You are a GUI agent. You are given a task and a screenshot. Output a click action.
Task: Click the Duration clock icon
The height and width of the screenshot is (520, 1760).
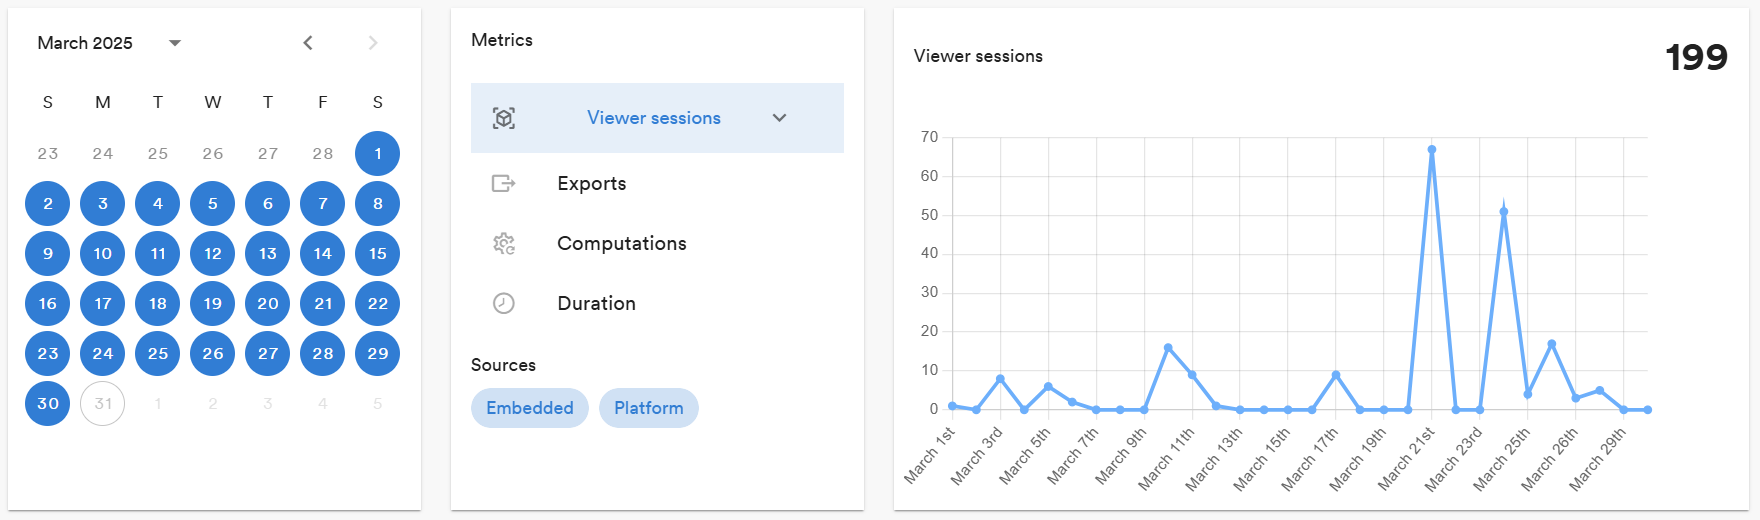[504, 303]
